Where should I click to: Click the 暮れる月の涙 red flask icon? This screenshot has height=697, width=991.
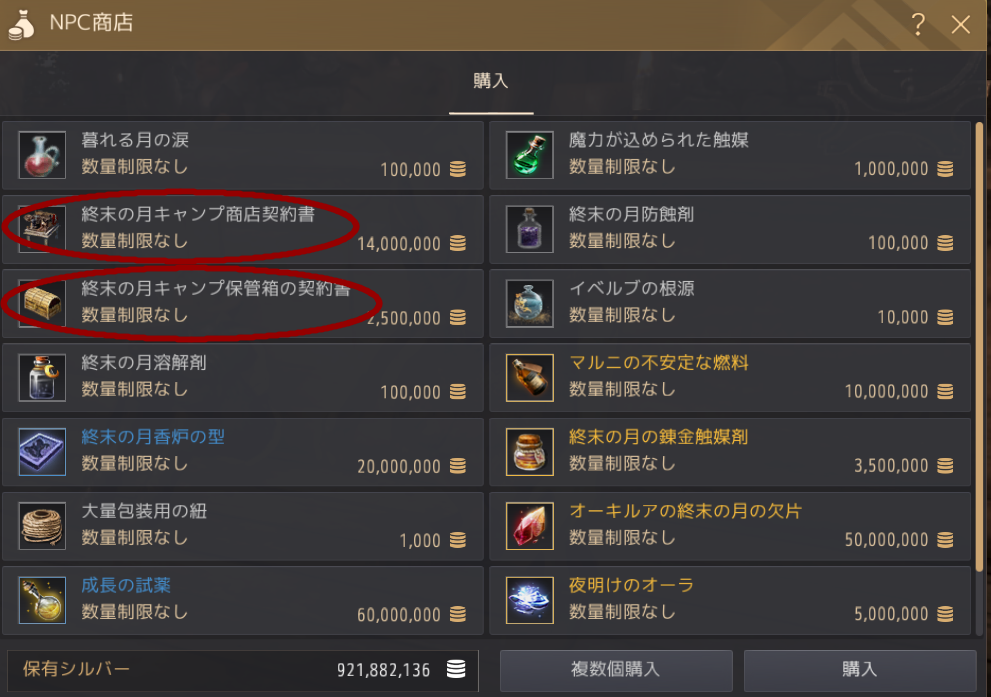pyautogui.click(x=42, y=155)
